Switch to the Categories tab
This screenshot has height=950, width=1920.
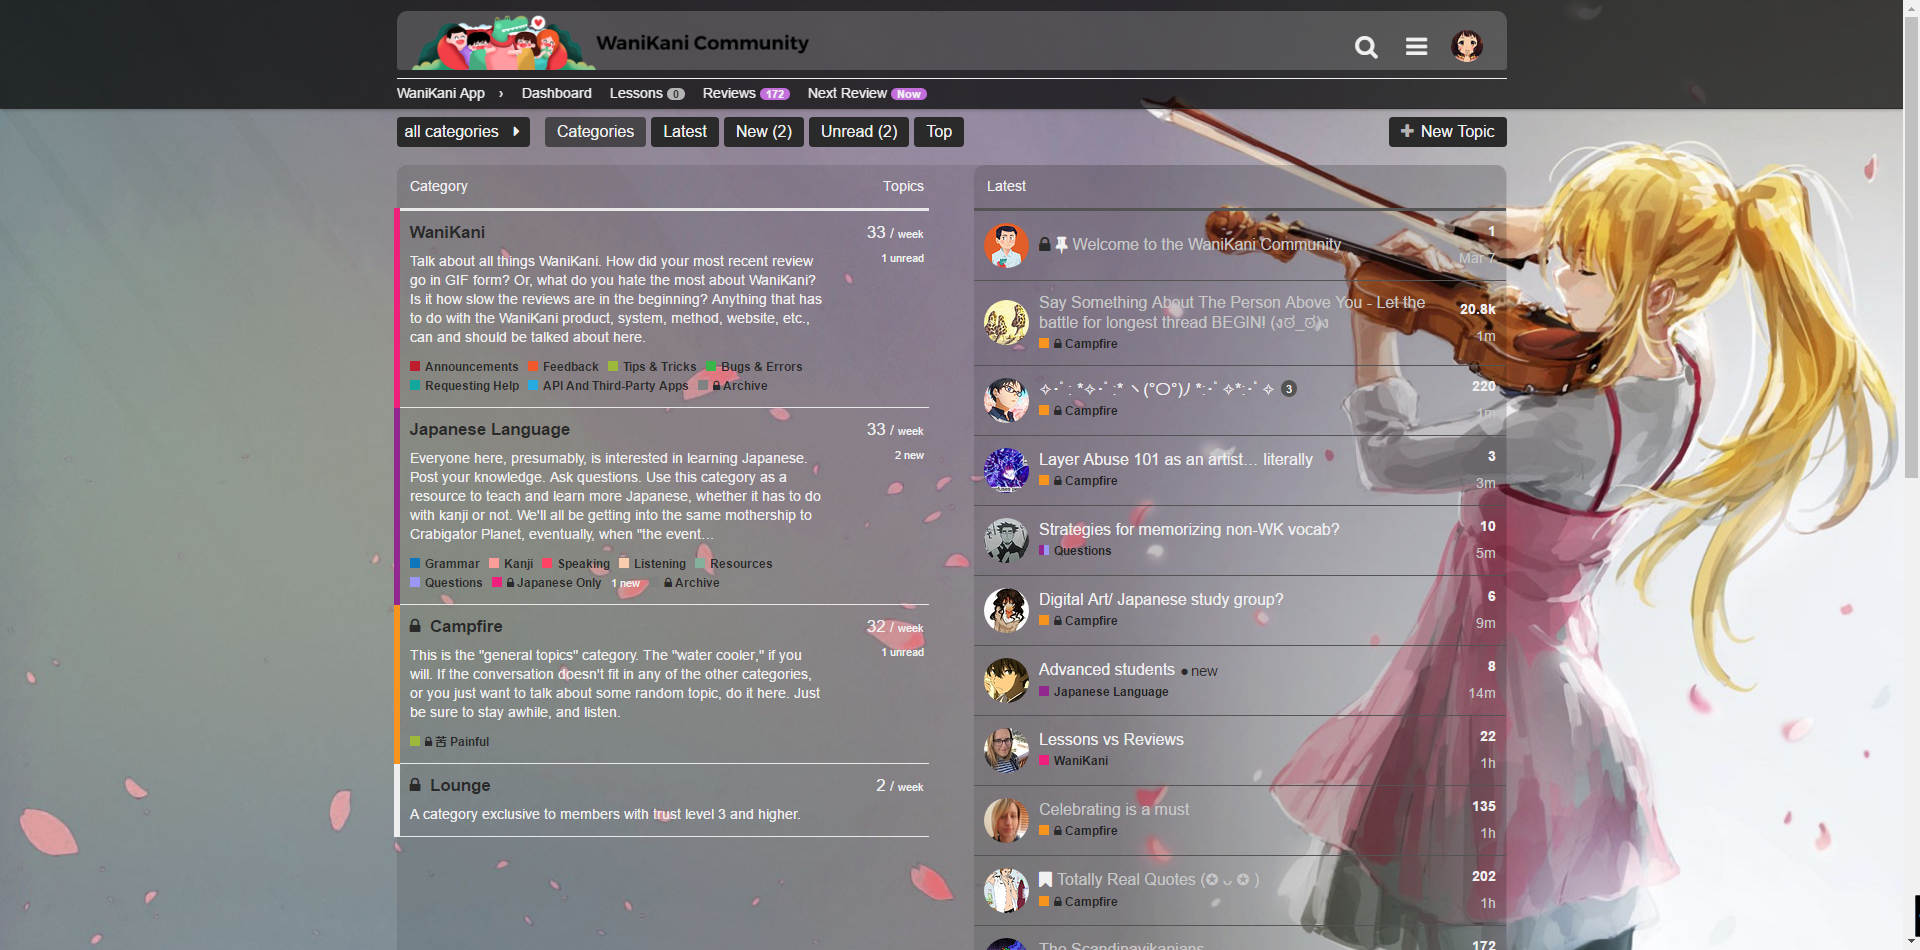[595, 132]
